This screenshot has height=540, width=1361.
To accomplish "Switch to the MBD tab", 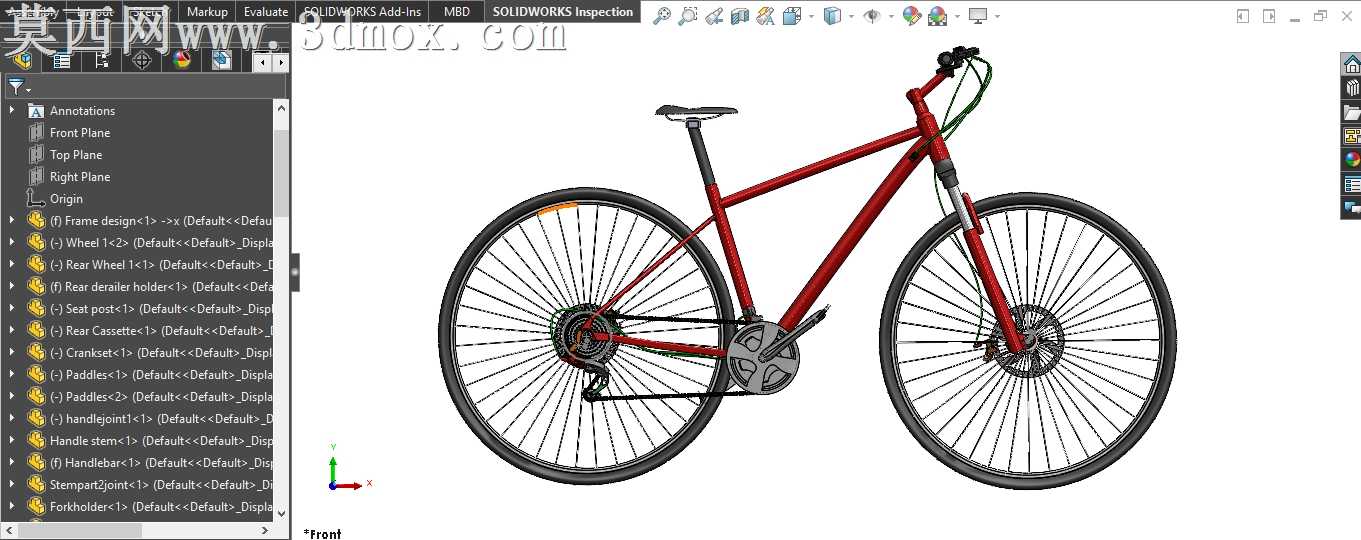I will (x=456, y=12).
